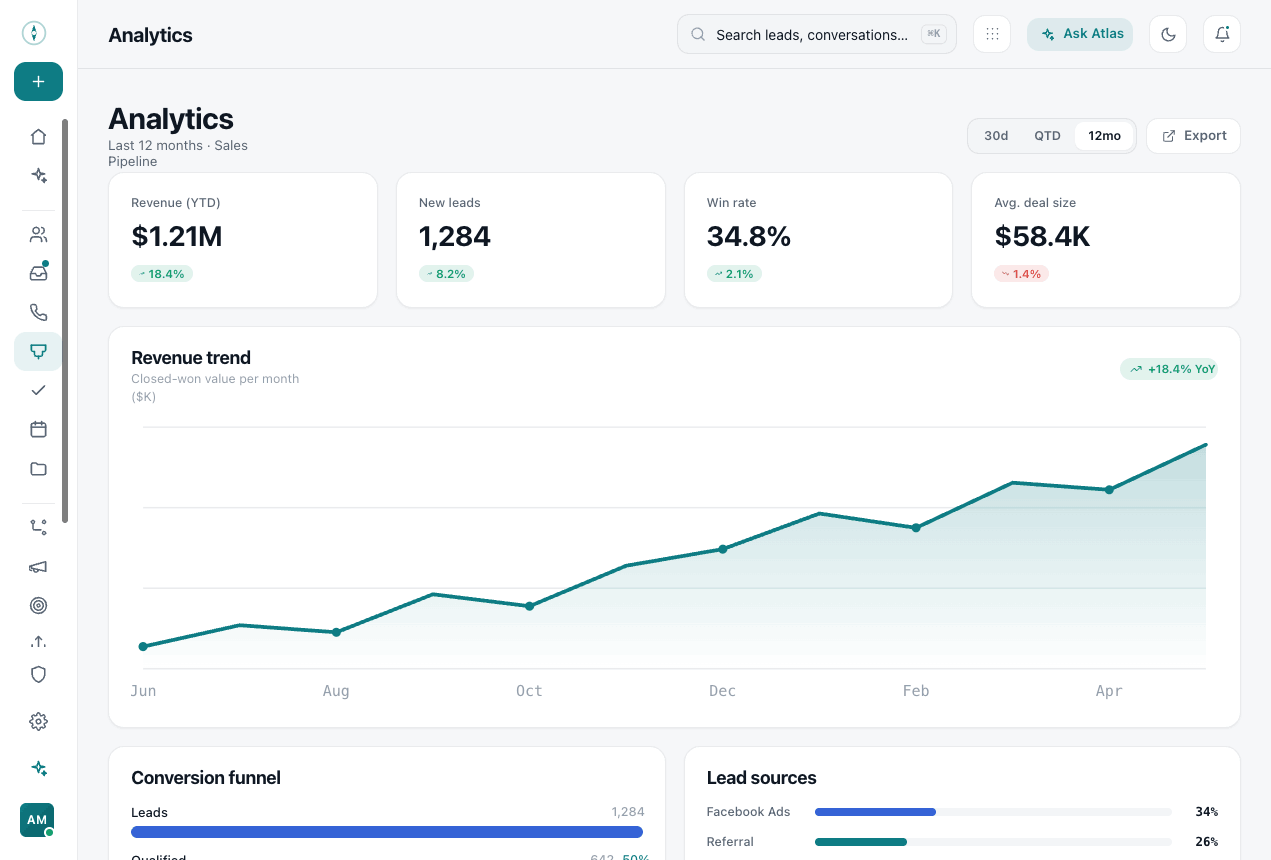Click the +18.4% YoY badge
Screen dimensions: 1271x860
click(x=1169, y=369)
